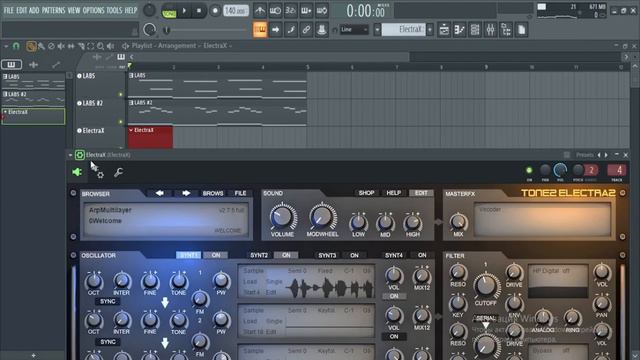This screenshot has width=640, height=360.
Task: Open the ElectraX pattern selector
Action: tap(403, 29)
